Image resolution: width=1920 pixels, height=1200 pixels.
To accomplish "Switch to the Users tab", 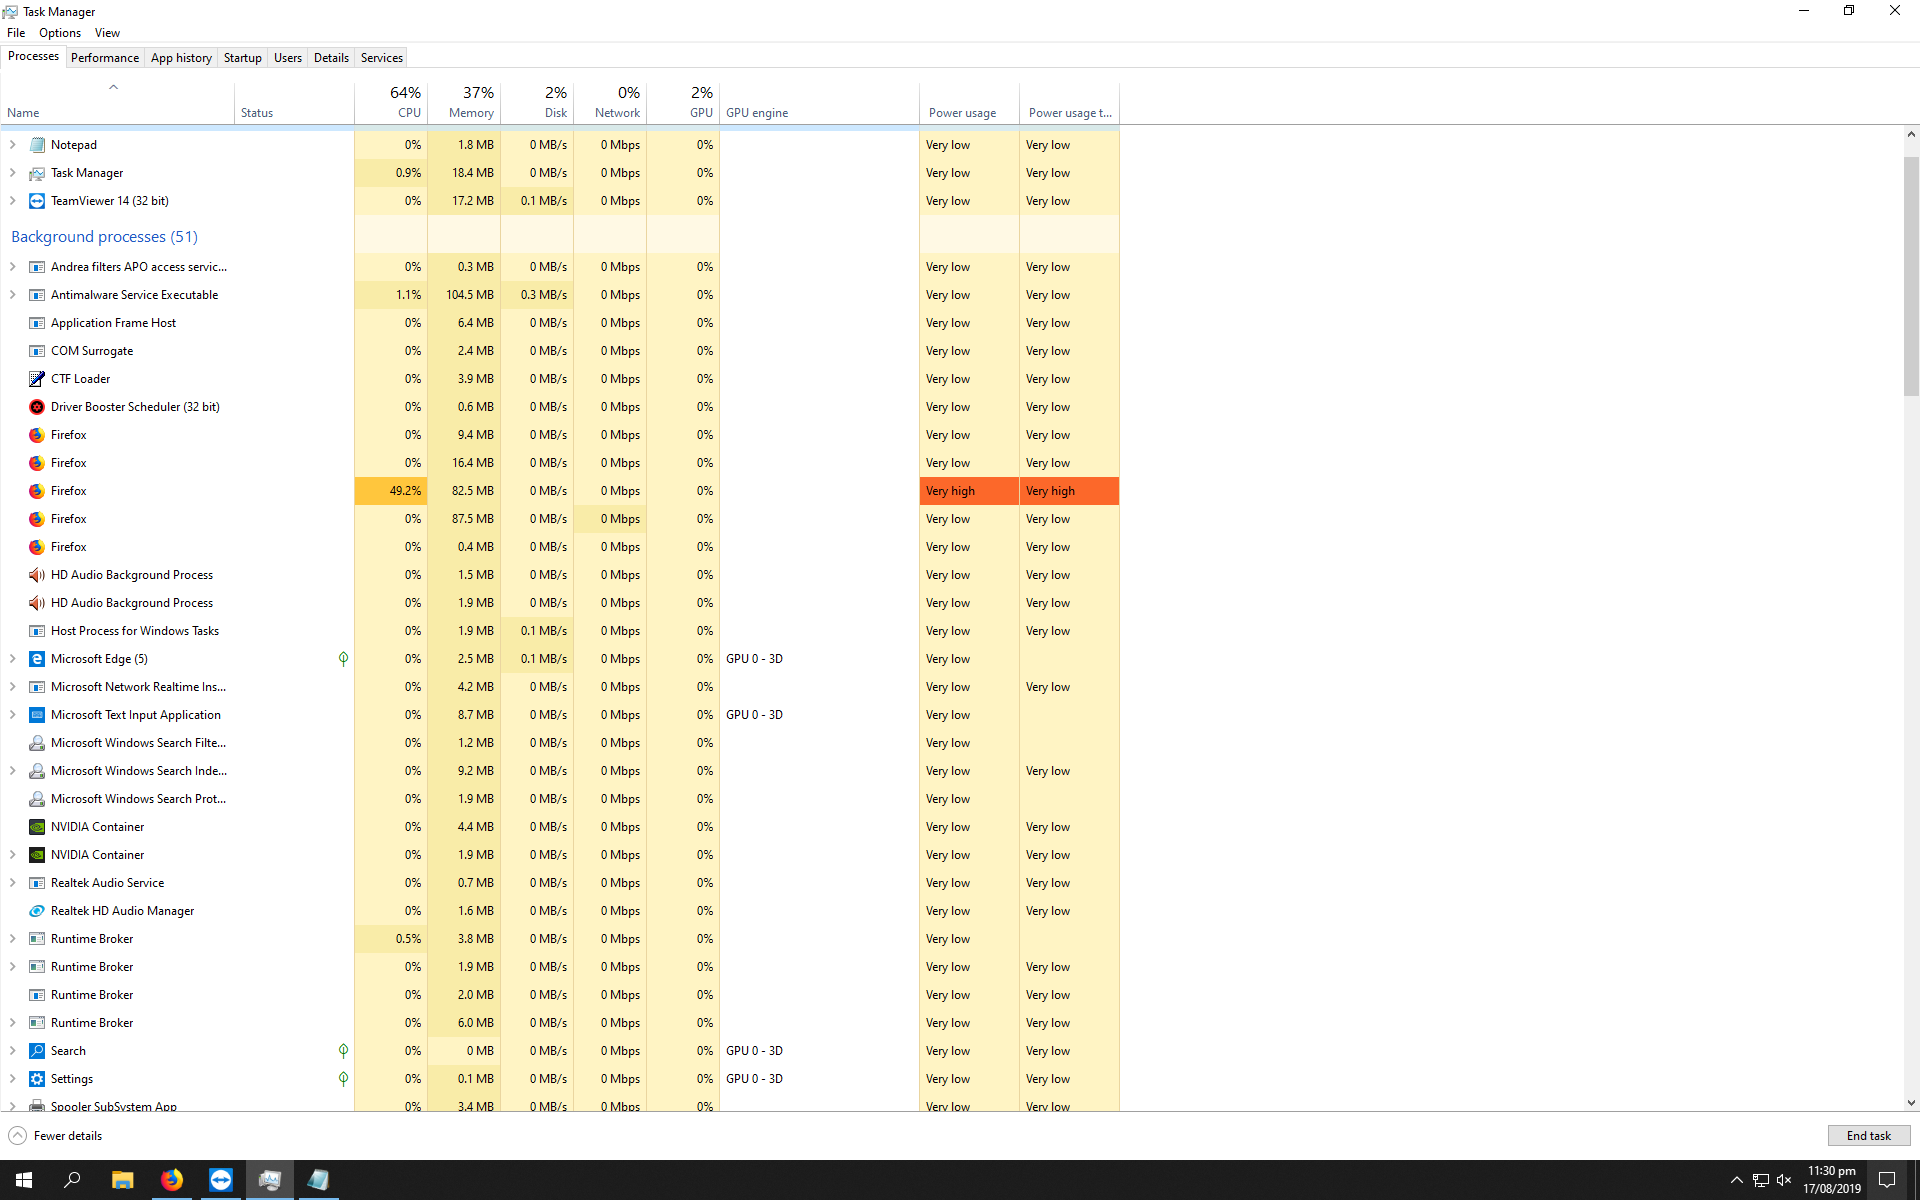I will [x=287, y=58].
